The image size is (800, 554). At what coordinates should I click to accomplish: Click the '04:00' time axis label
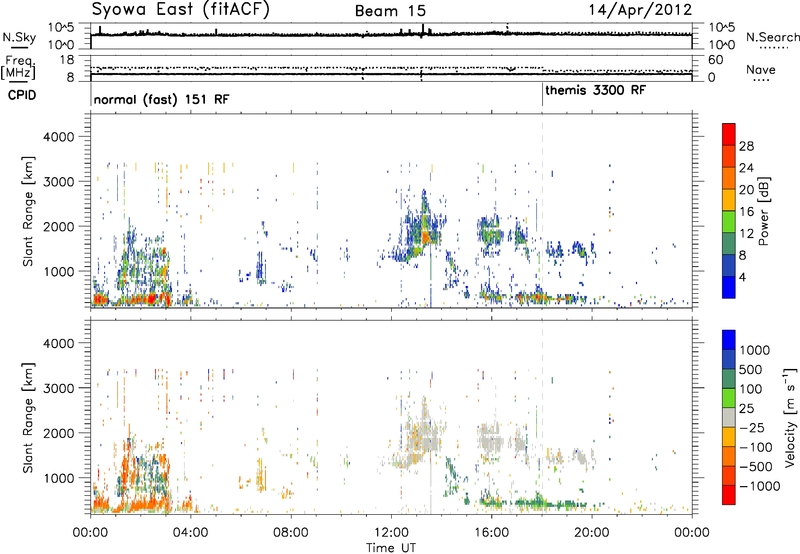point(190,533)
